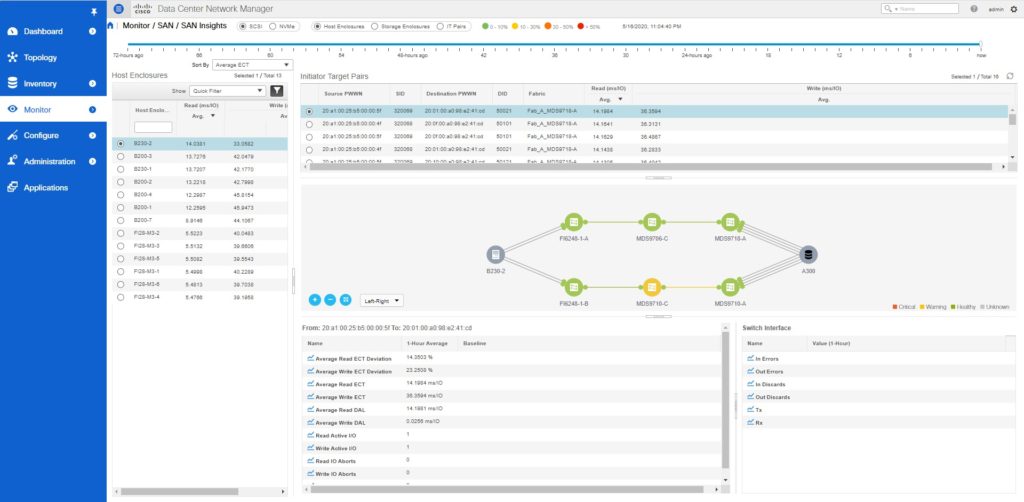This screenshot has height=502, width=1024.
Task: Click the Monitor eye icon
Action: 12,109
